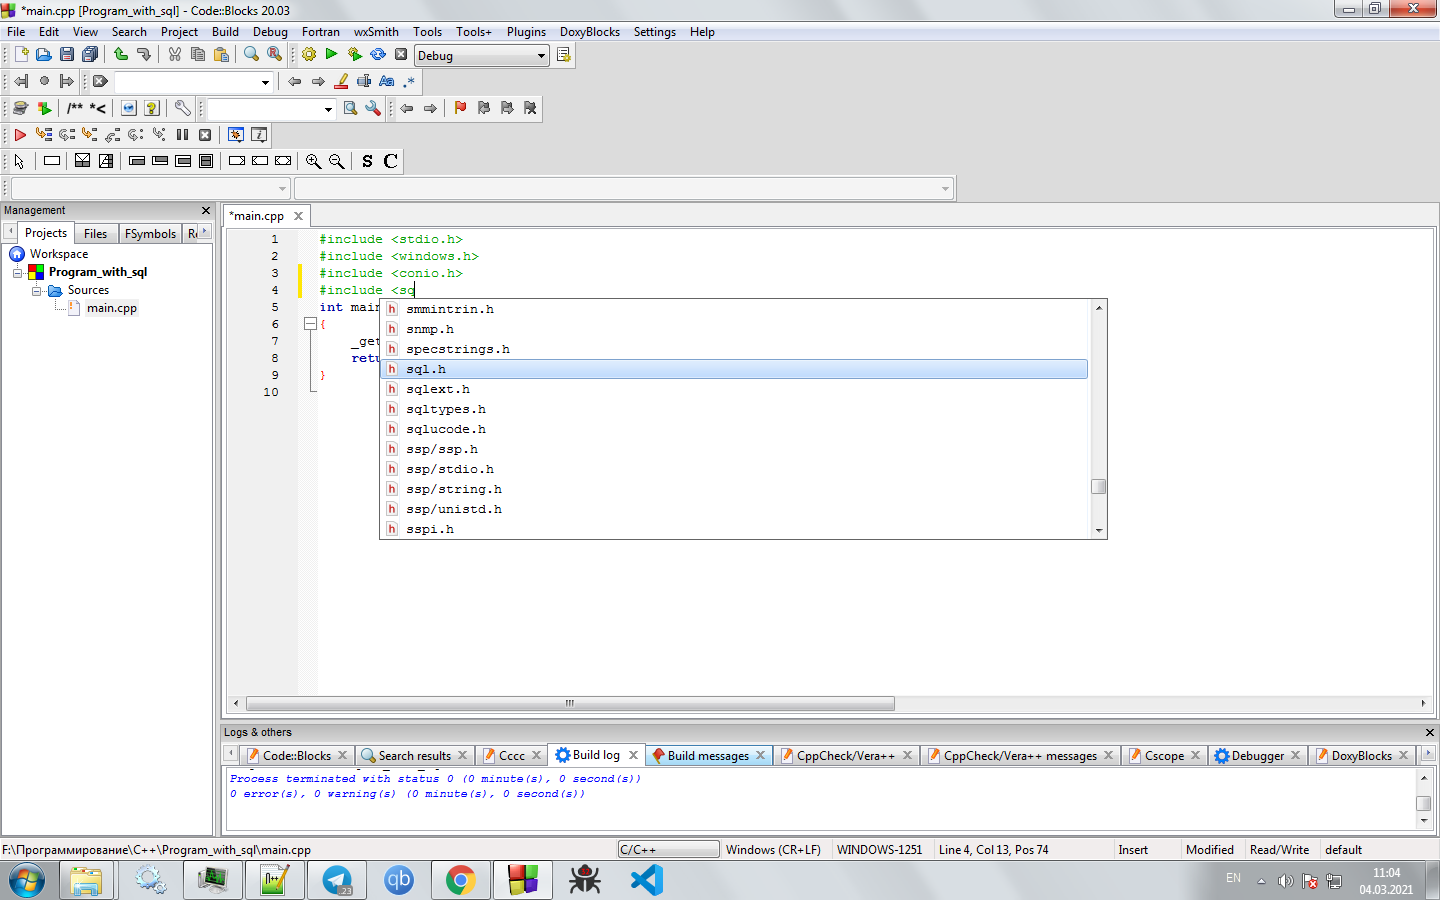Click the Paste clipboard icon
This screenshot has width=1440, height=900.
coord(221,55)
